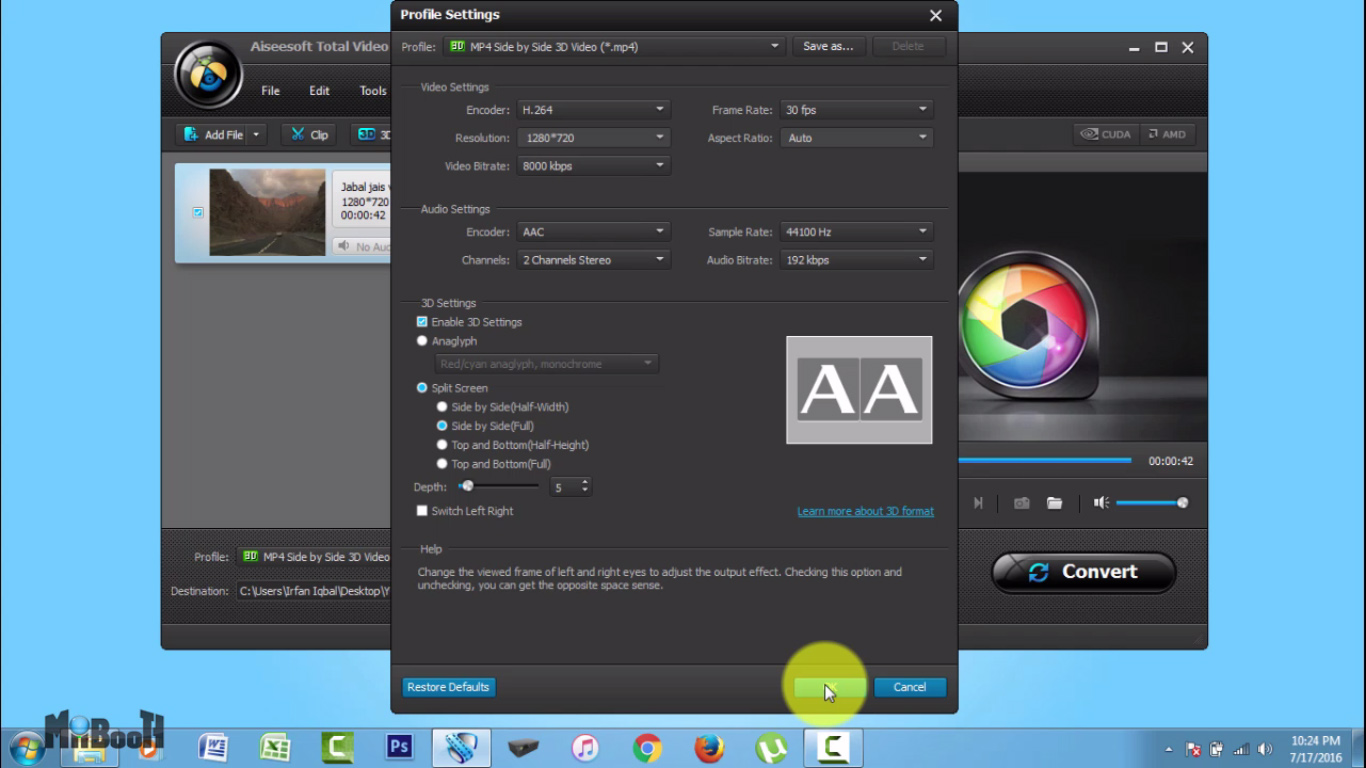
Task: Open the anaglyph type dropdown
Action: point(547,364)
